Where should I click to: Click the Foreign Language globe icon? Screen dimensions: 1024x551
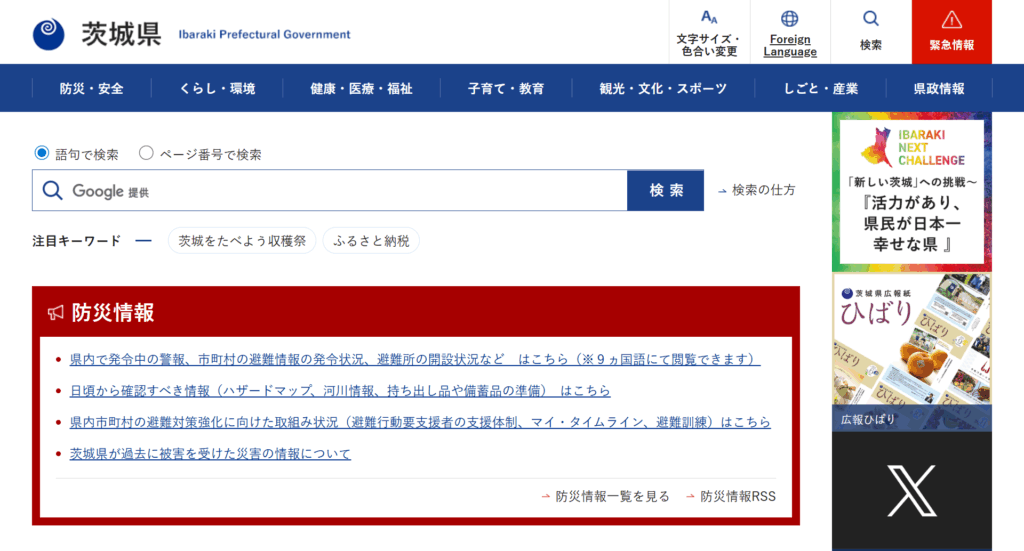[790, 18]
